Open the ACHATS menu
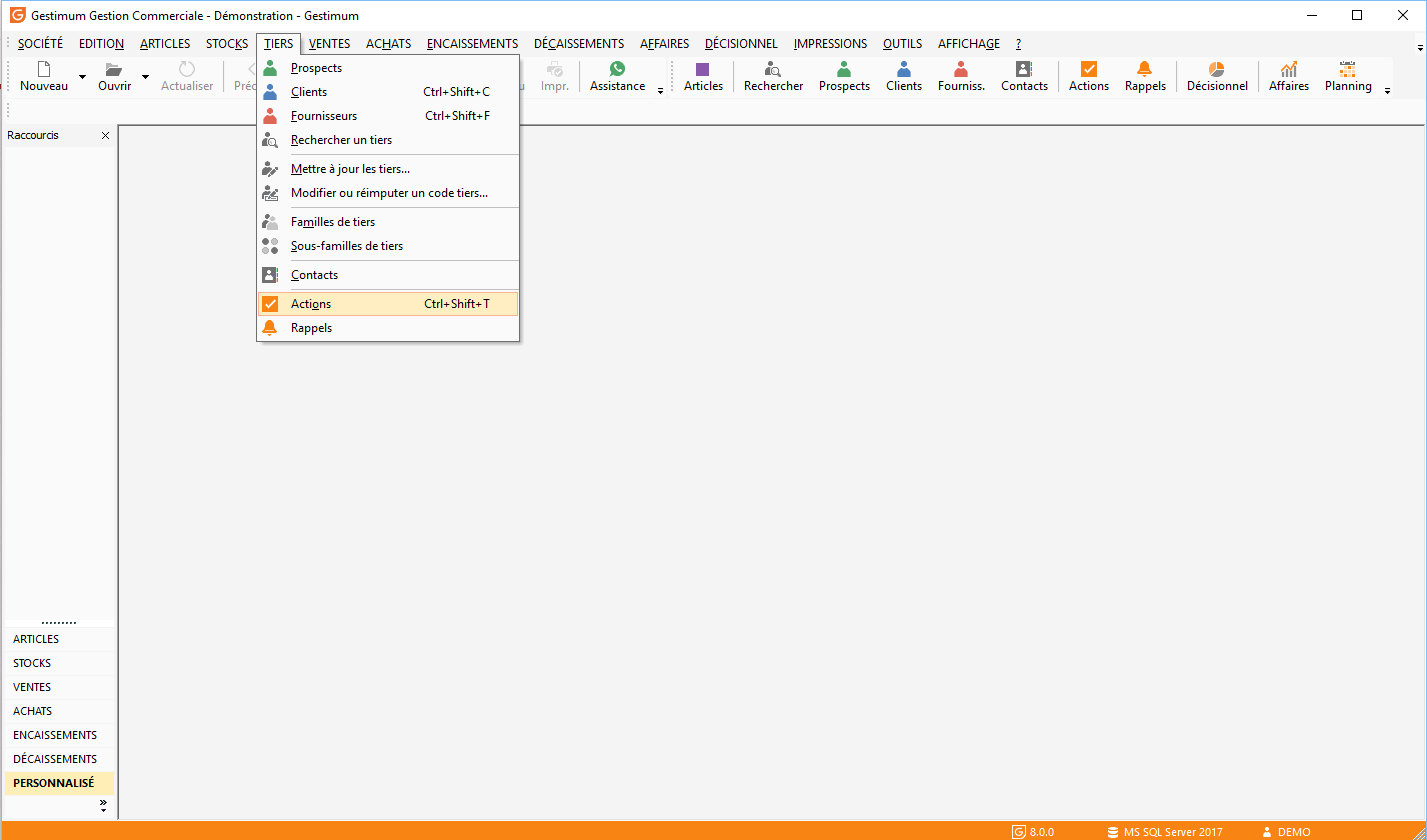Screen dimensions: 1427x840 (388, 44)
